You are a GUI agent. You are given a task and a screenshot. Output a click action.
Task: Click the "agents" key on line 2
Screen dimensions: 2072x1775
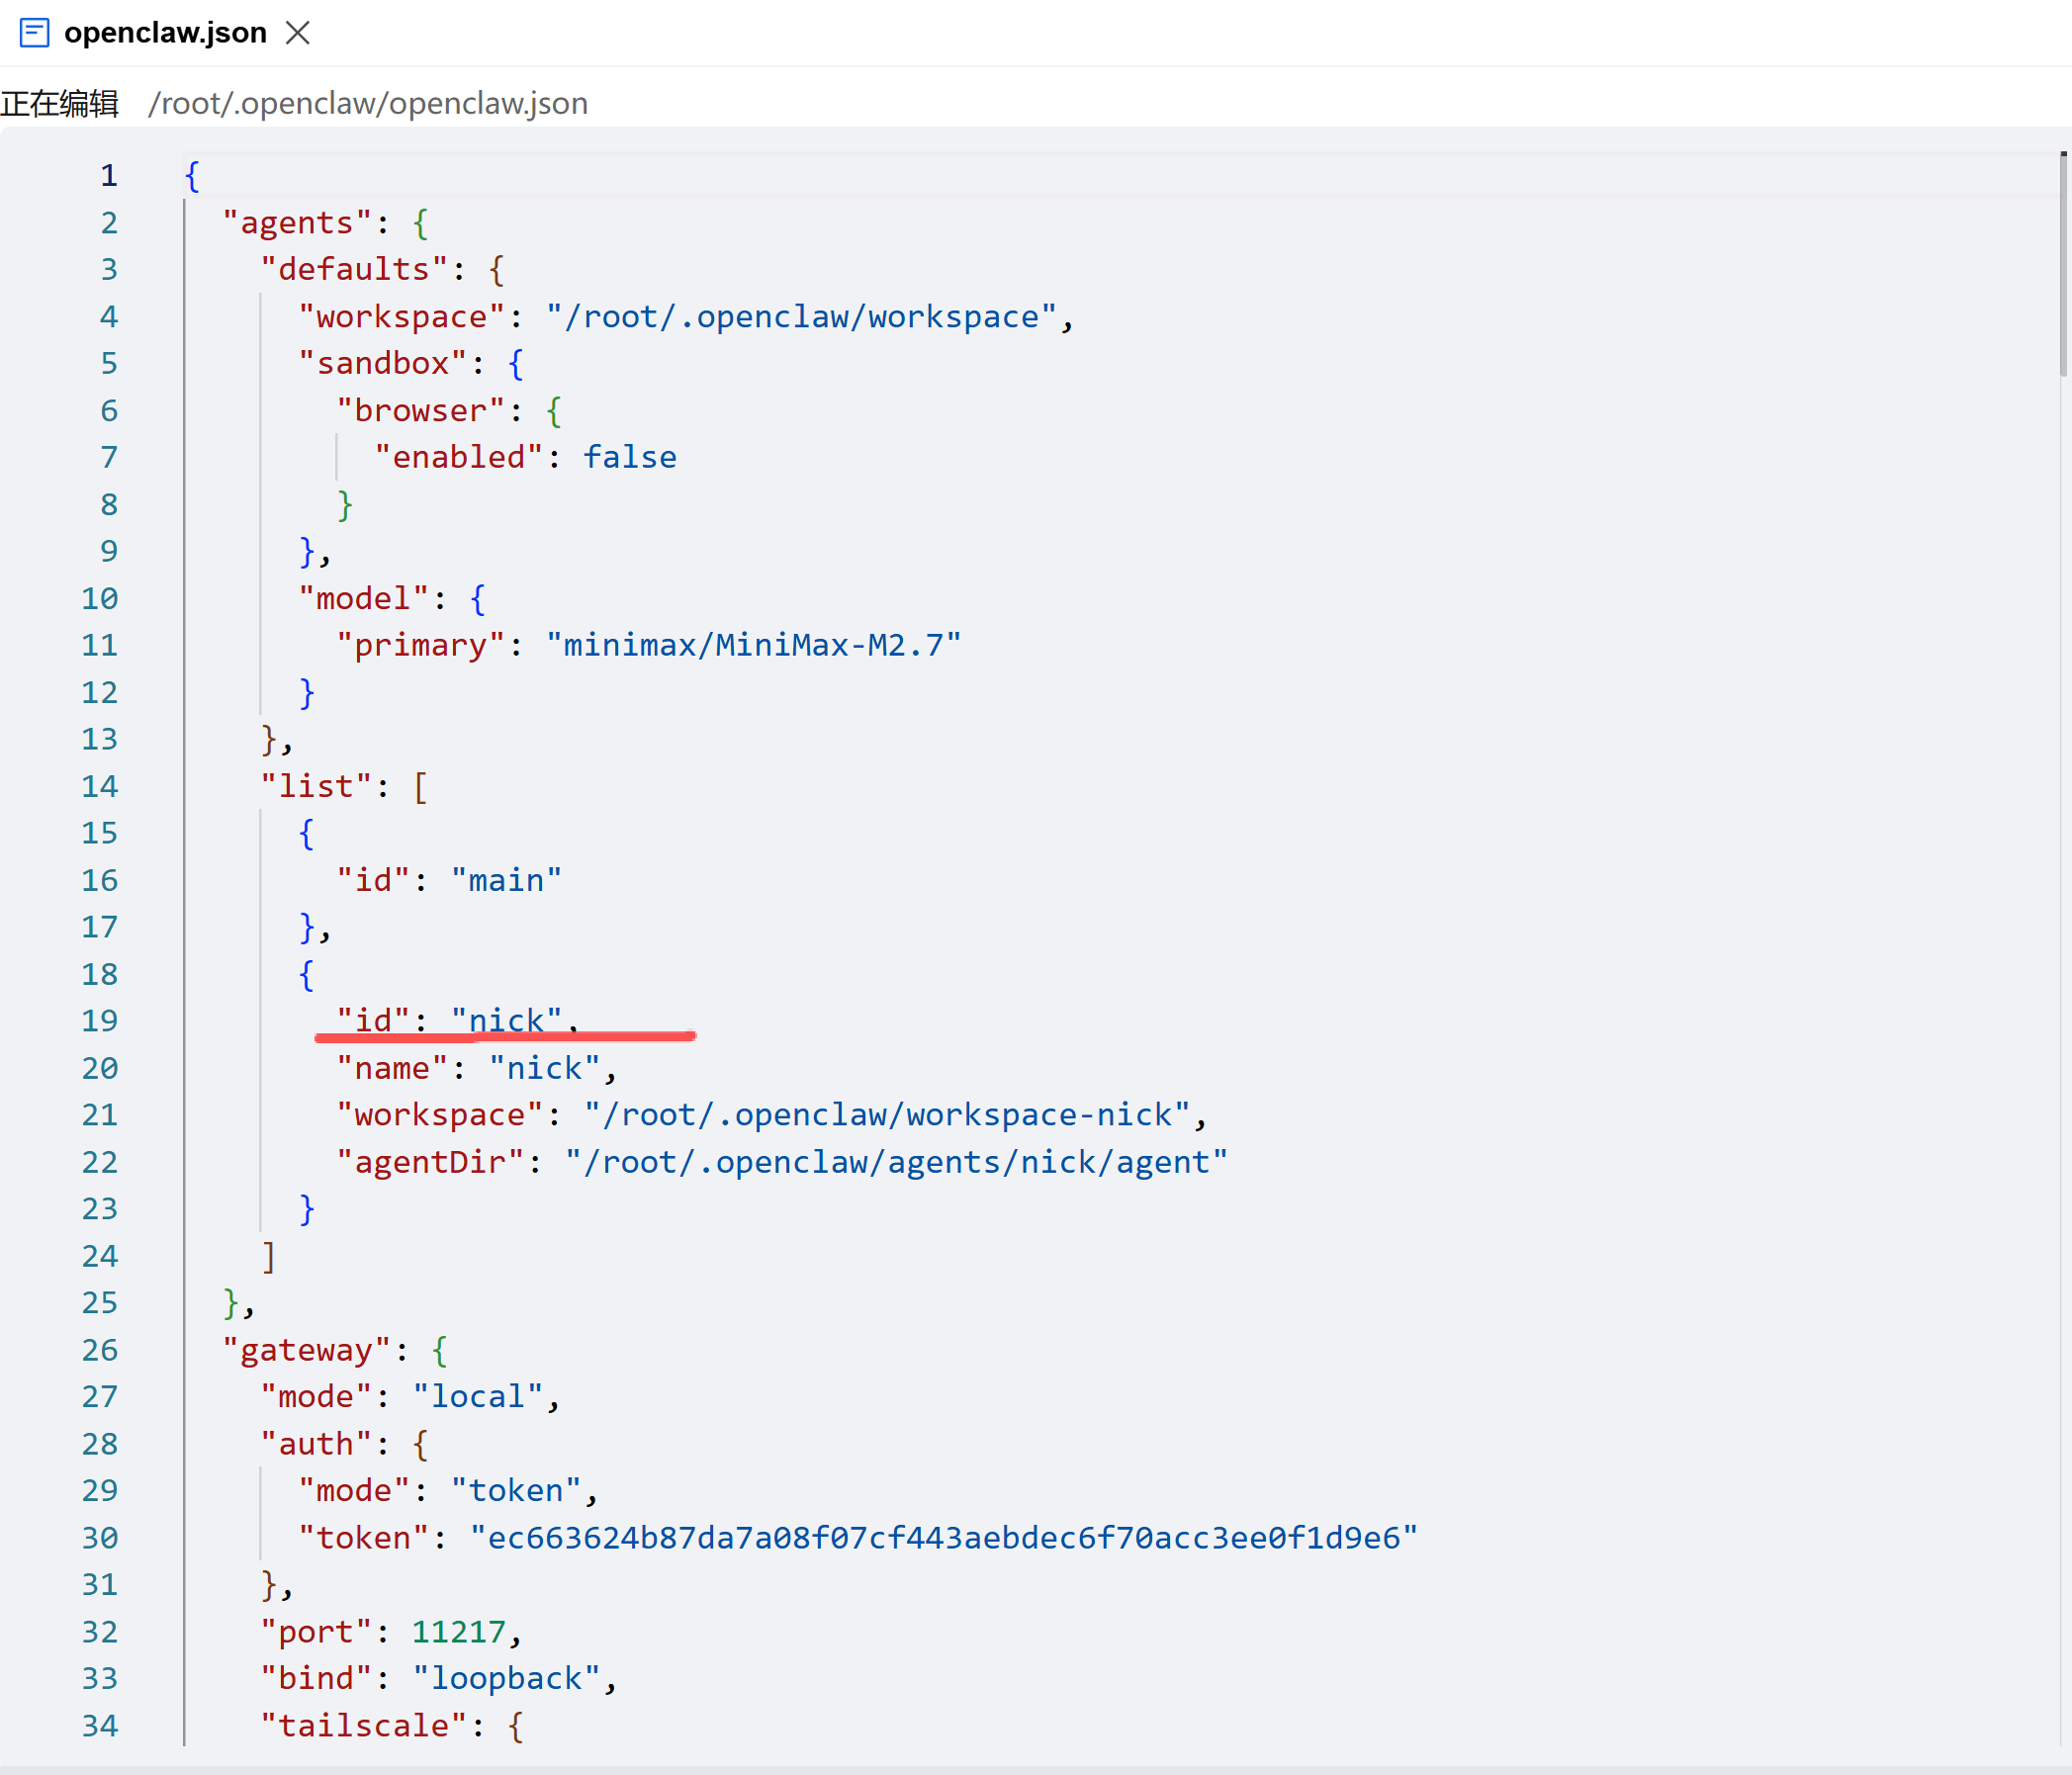[297, 223]
